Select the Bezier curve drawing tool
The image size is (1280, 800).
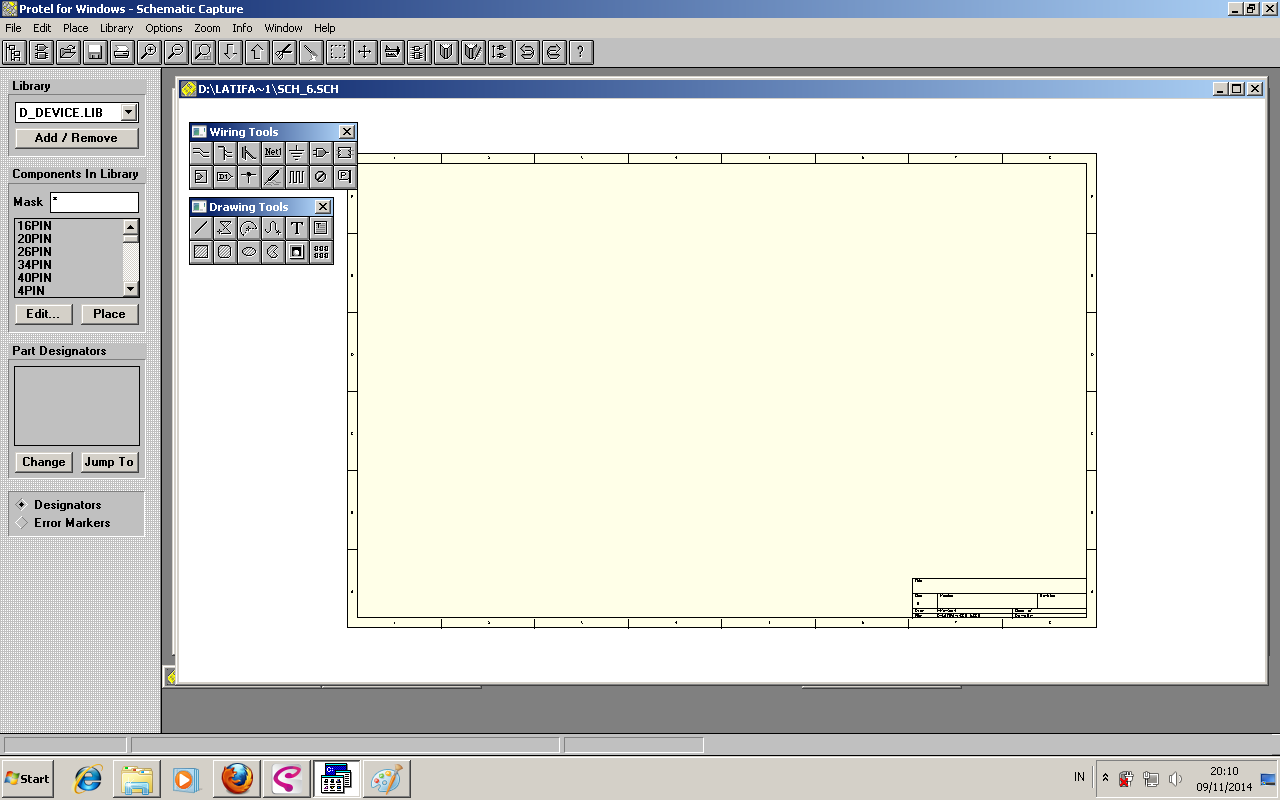tap(273, 228)
